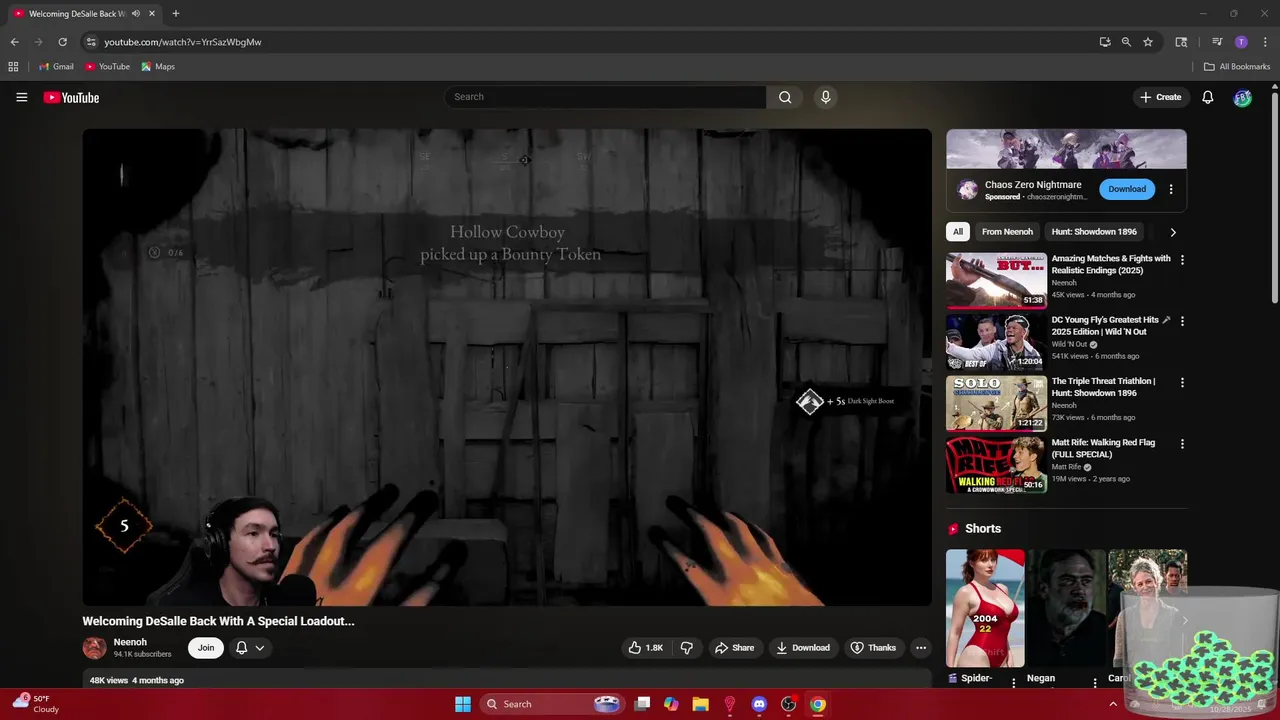Viewport: 1280px width, 720px height.
Task: Dislike the video with thumbs-down
Action: coord(687,648)
